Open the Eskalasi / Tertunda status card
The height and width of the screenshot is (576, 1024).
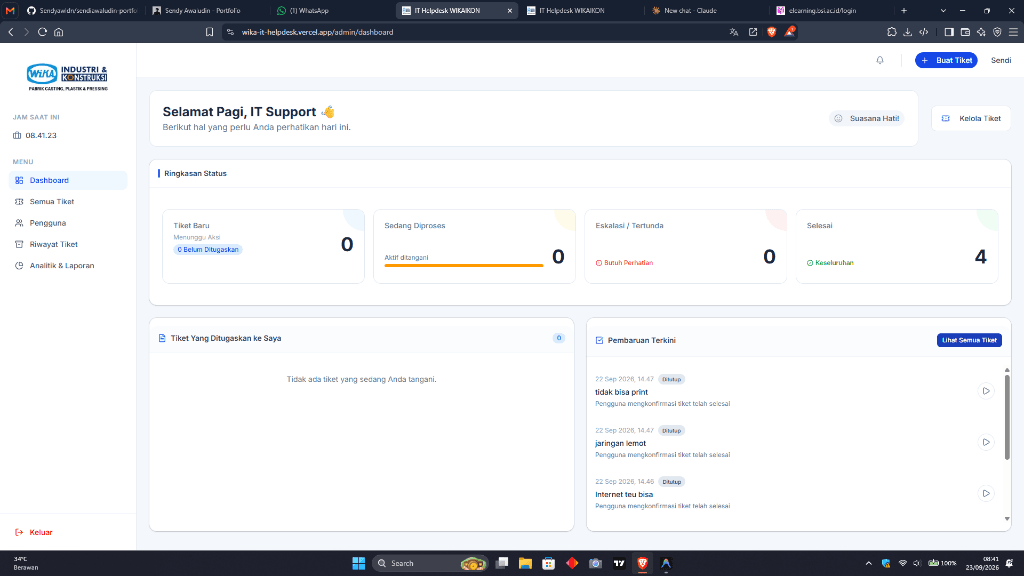tap(685, 246)
